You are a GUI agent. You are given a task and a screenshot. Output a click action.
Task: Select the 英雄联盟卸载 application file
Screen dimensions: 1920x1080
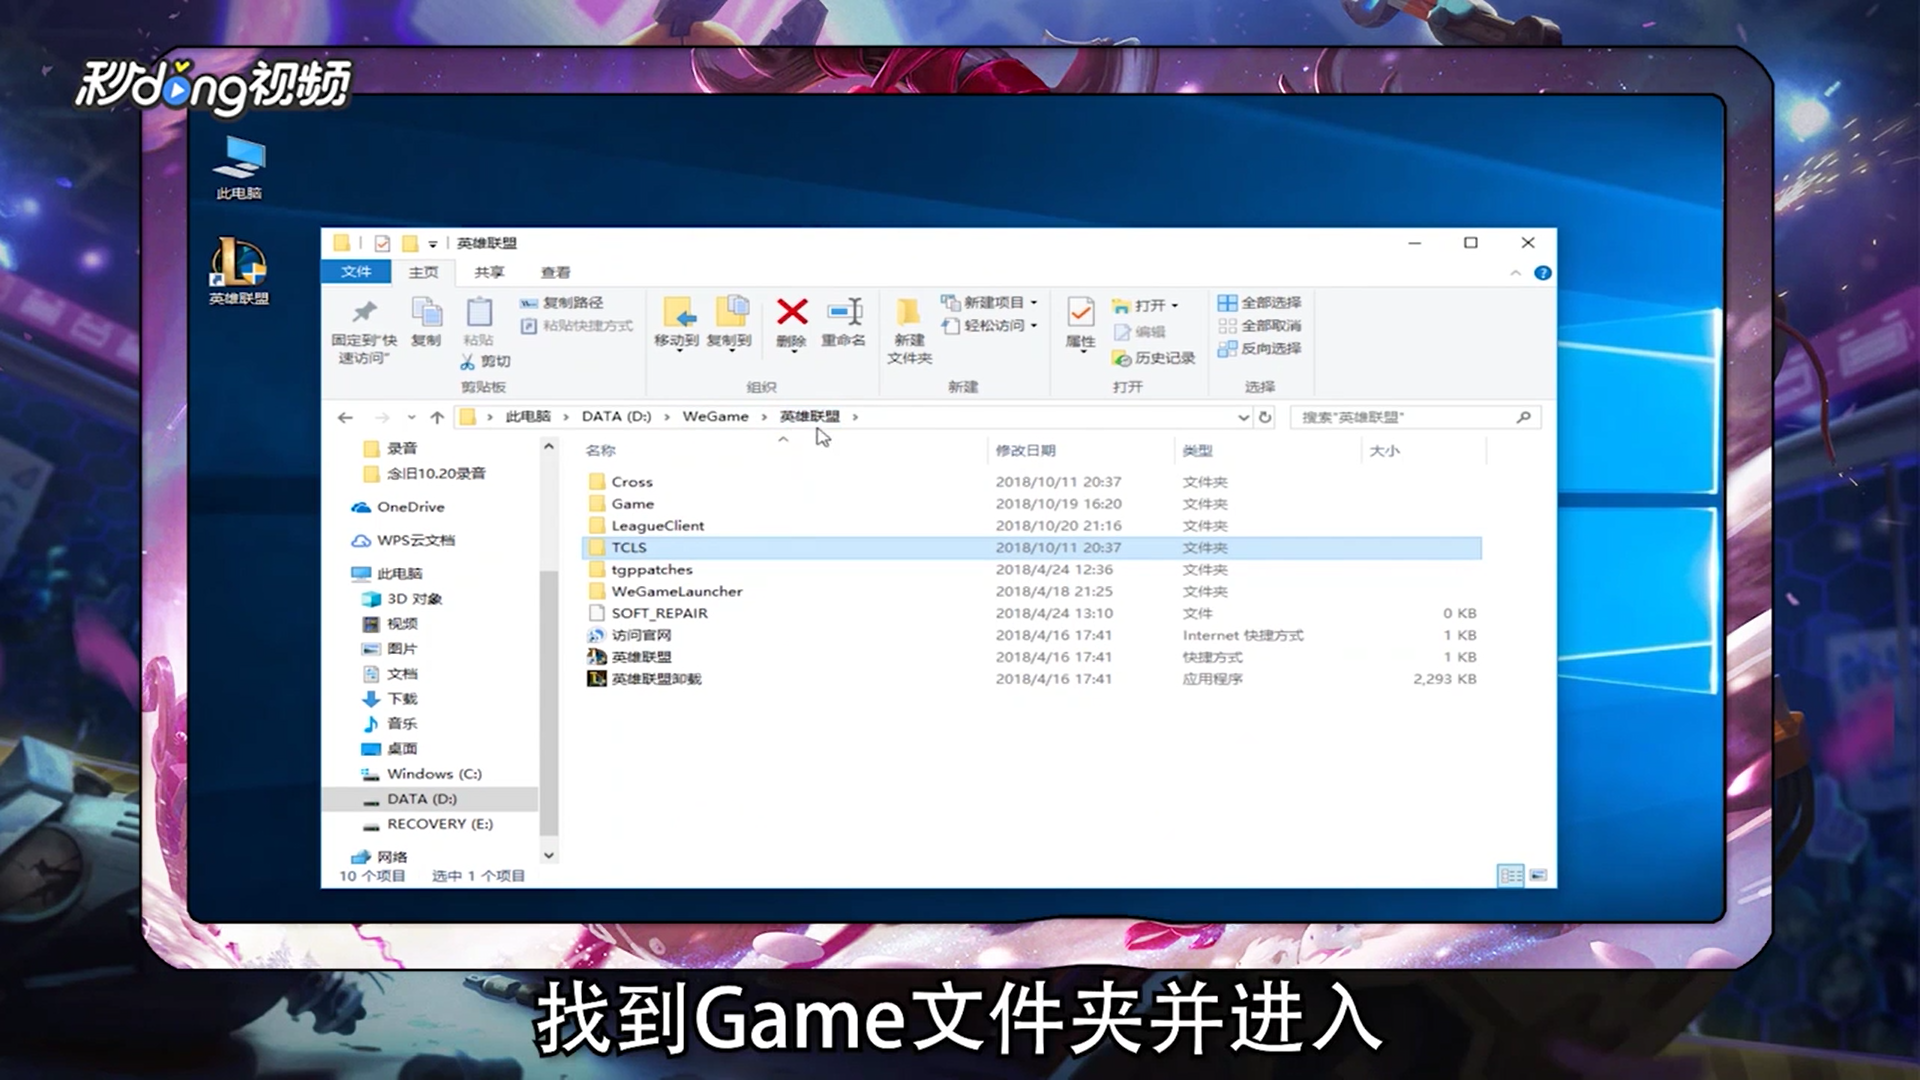1031,679
